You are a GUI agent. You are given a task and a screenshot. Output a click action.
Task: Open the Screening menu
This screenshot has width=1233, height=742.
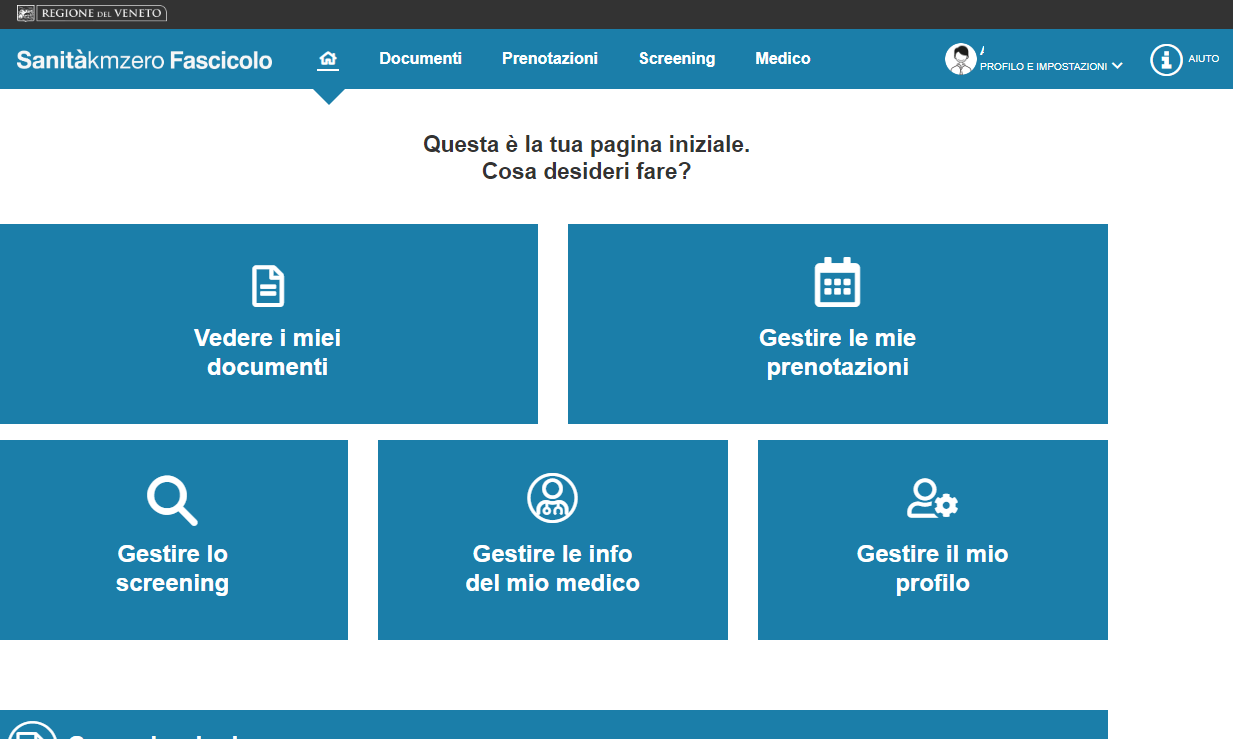coord(677,59)
